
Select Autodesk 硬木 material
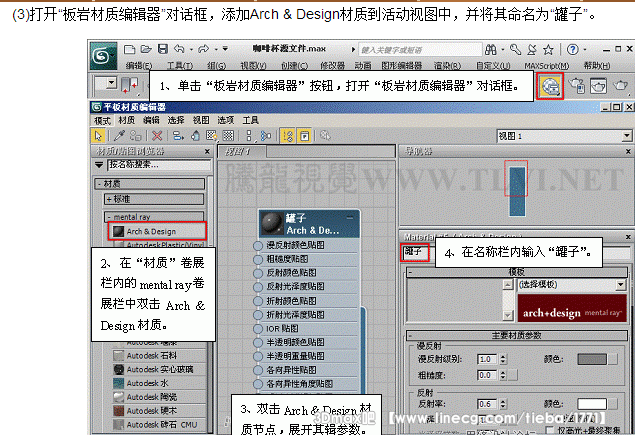[x=159, y=411]
